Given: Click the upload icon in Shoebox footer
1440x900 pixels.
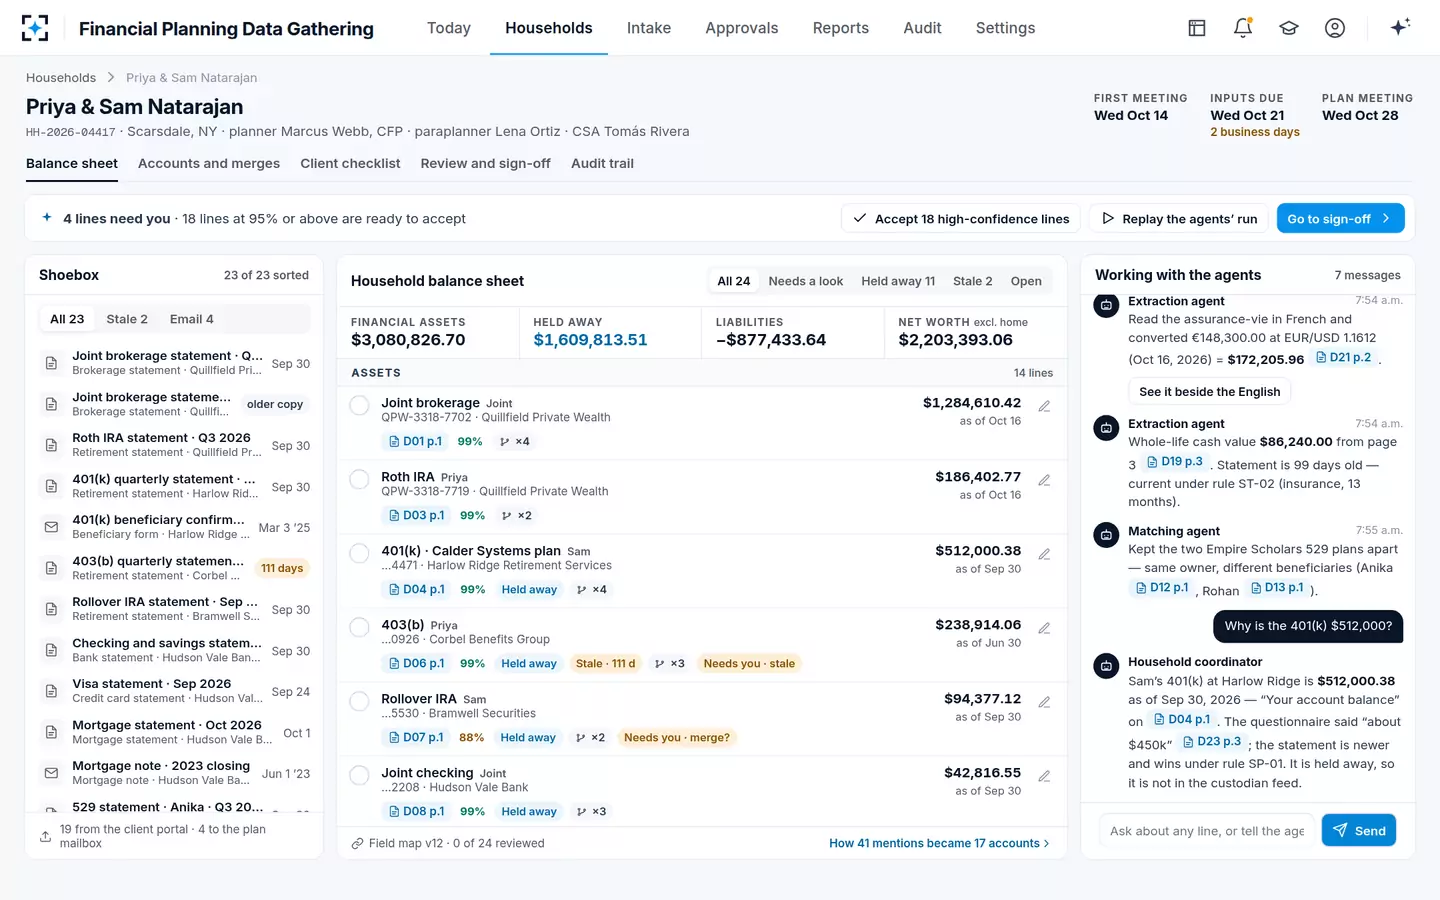Looking at the screenshot, I should click(x=45, y=836).
